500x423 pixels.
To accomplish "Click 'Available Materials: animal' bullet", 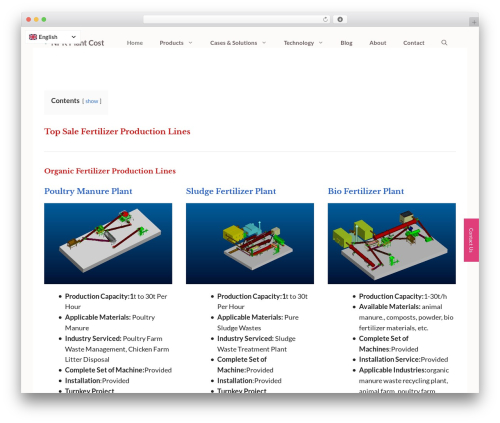I will pos(406,317).
